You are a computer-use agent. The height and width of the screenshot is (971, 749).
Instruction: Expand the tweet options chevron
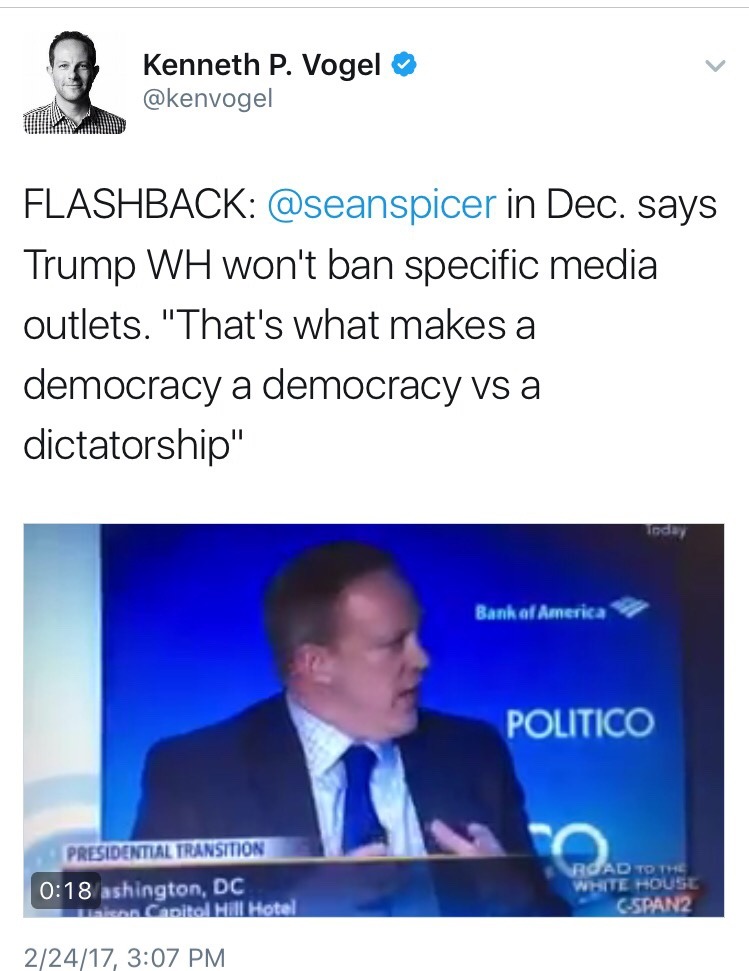(x=715, y=66)
